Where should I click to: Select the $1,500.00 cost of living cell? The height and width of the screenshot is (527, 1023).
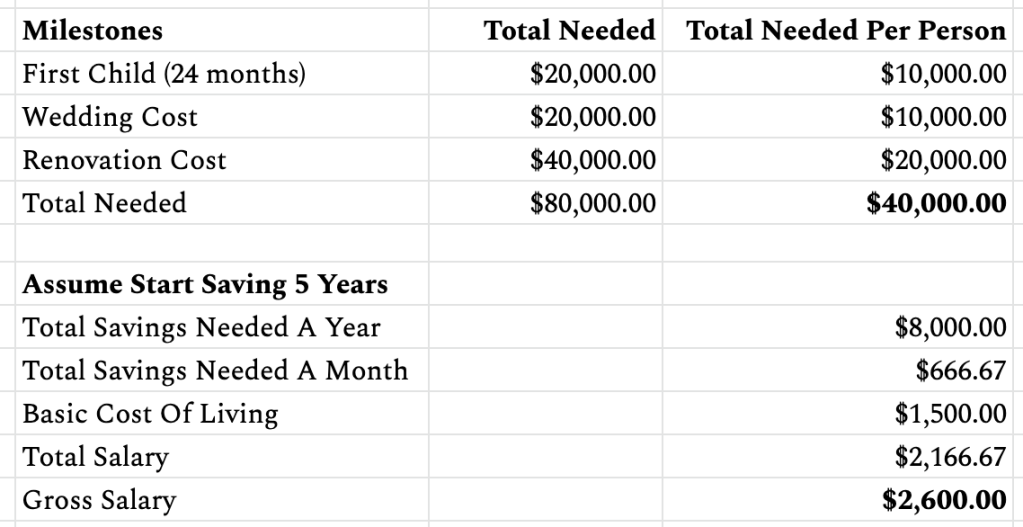950,413
